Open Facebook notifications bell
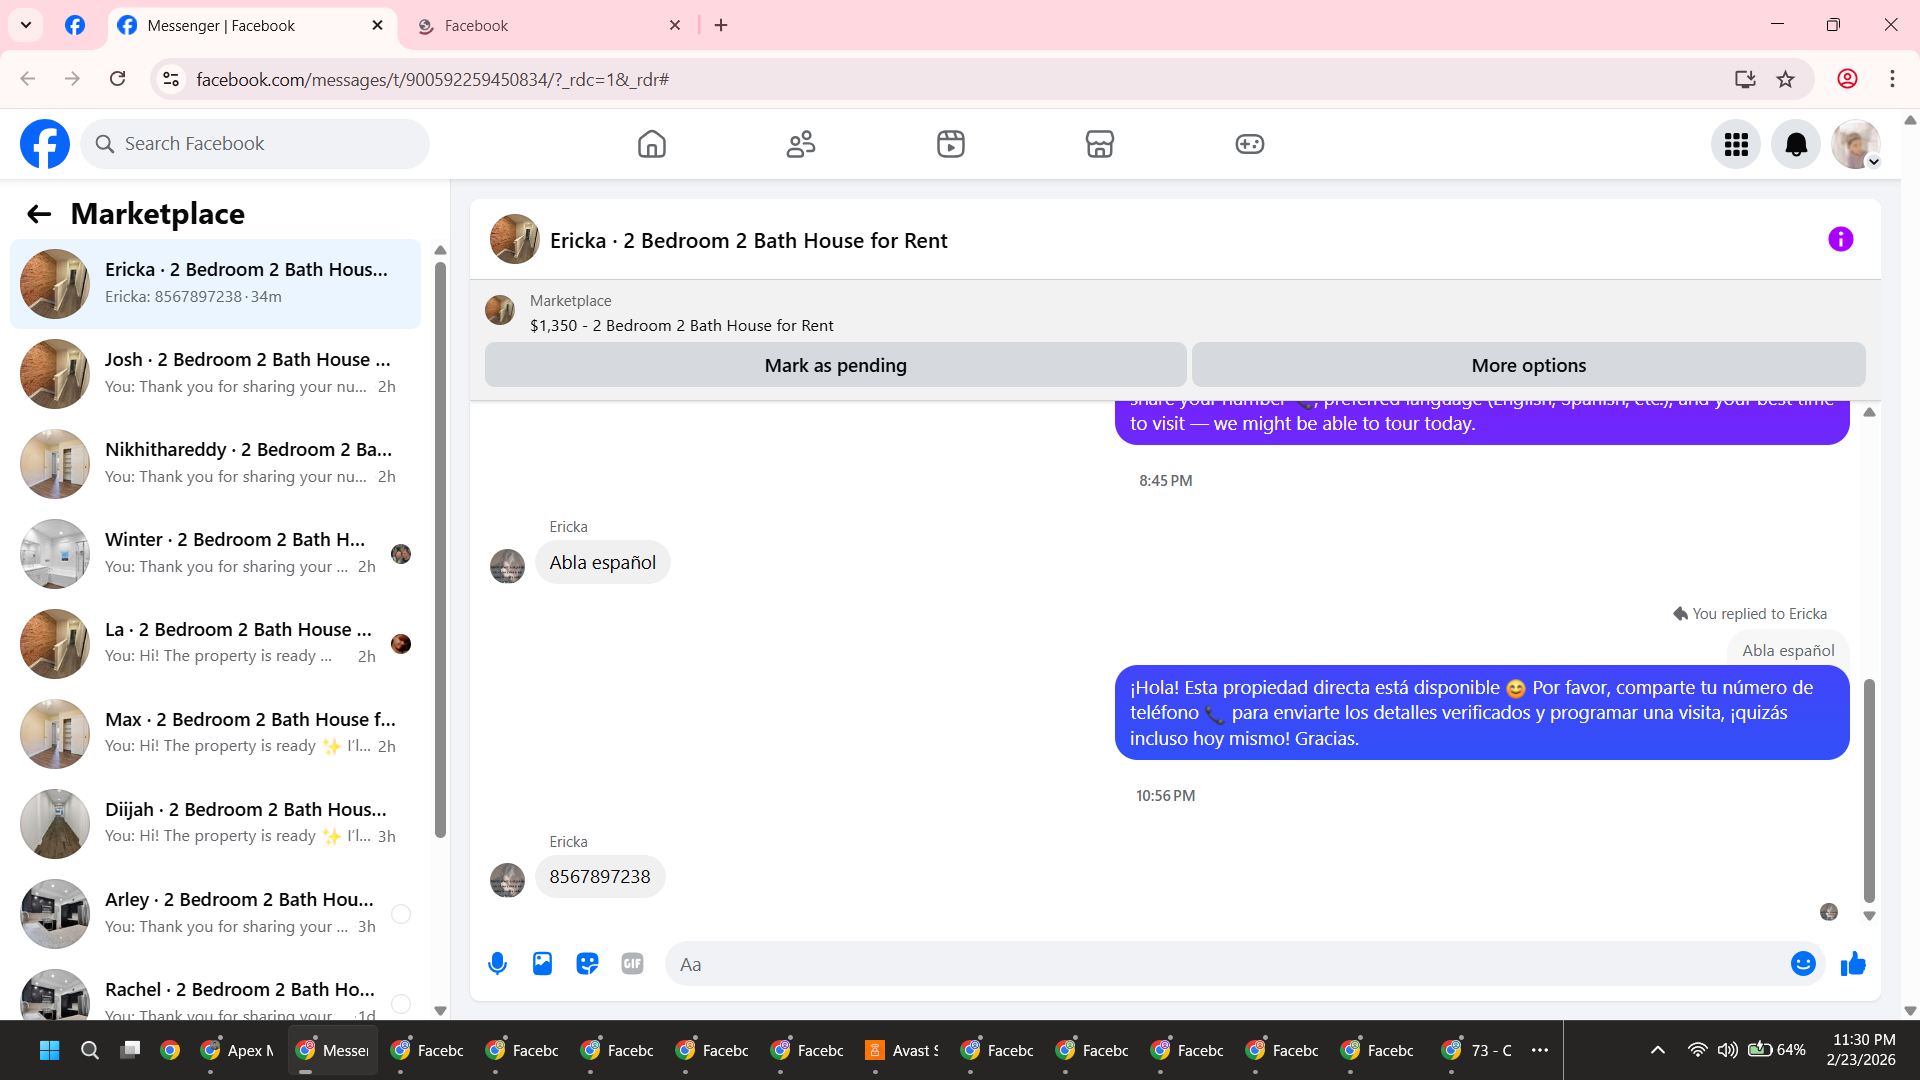This screenshot has height=1080, width=1920. [1796, 145]
